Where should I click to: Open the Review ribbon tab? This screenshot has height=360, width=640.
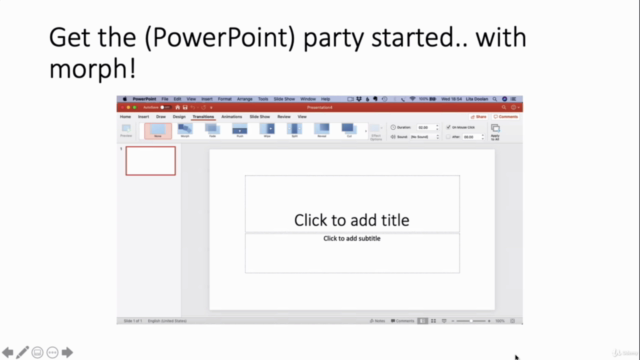[x=284, y=117]
